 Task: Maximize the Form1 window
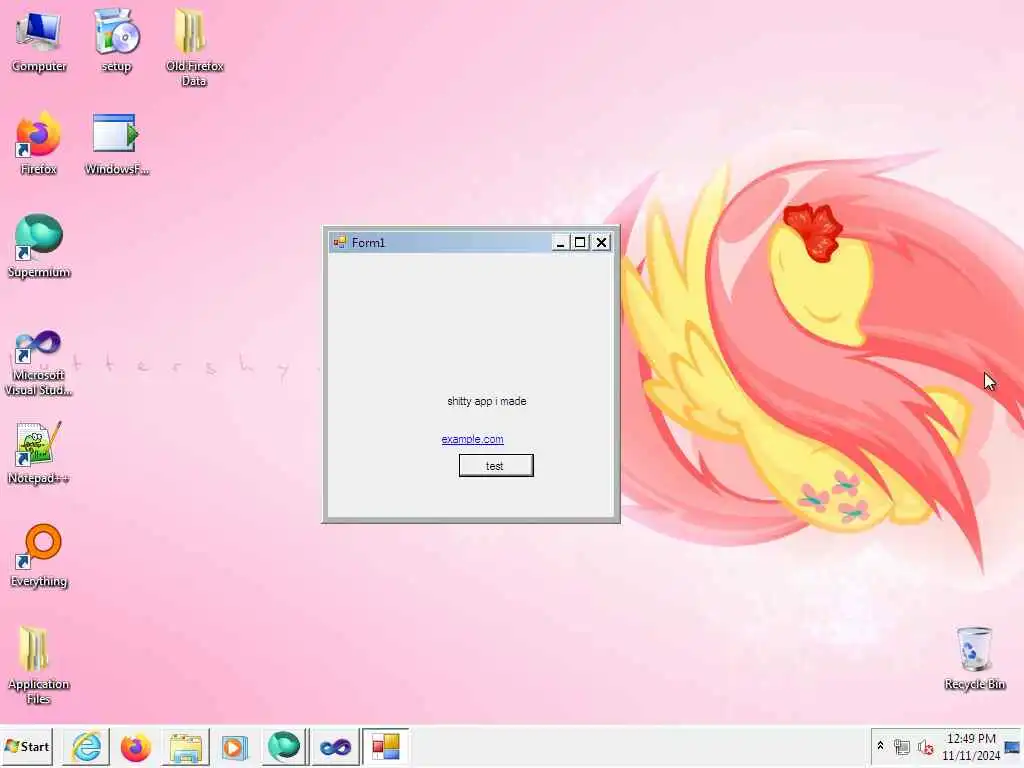(580, 242)
